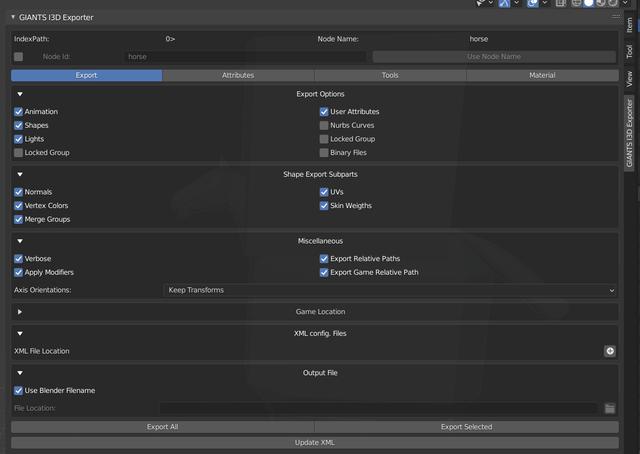The image size is (640, 454).
Task: Uncheck the Animation checkbox
Action: (18, 111)
